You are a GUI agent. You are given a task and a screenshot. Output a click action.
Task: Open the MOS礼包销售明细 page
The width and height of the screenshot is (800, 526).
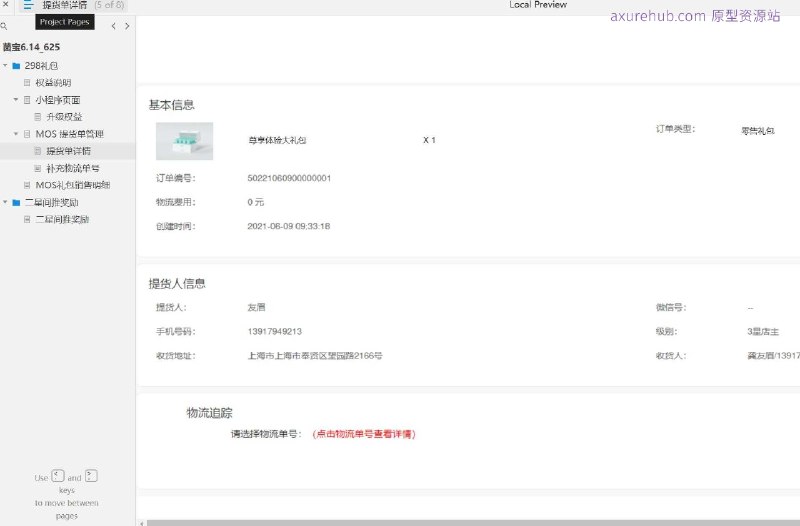(x=73, y=185)
